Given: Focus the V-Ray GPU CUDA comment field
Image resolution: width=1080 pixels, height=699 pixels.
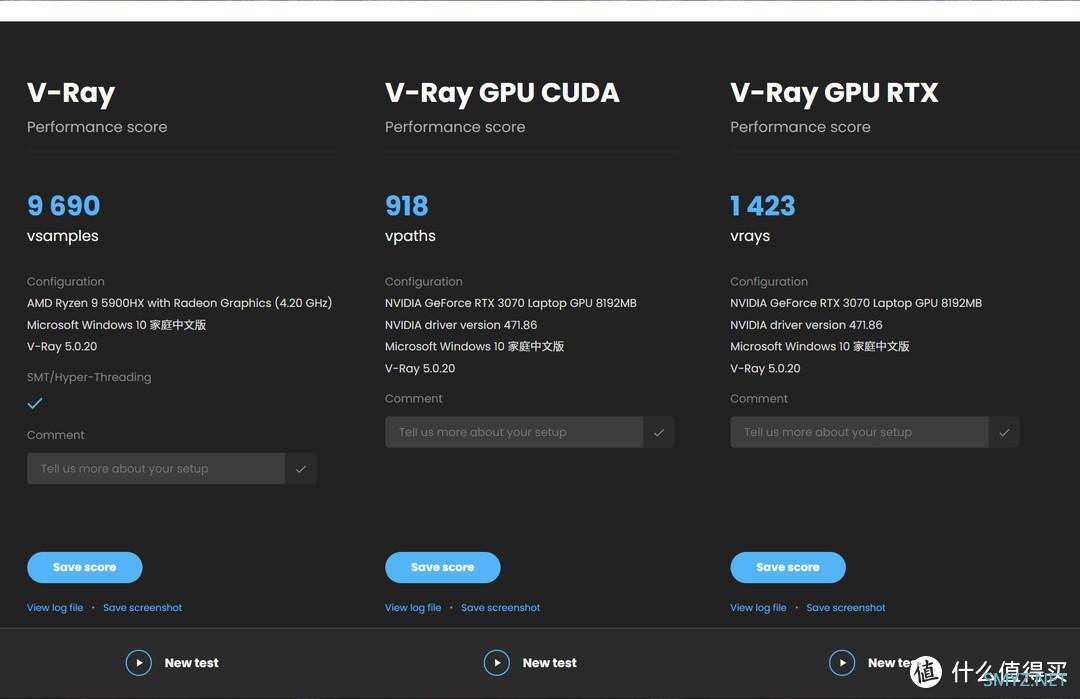Looking at the screenshot, I should pos(514,432).
